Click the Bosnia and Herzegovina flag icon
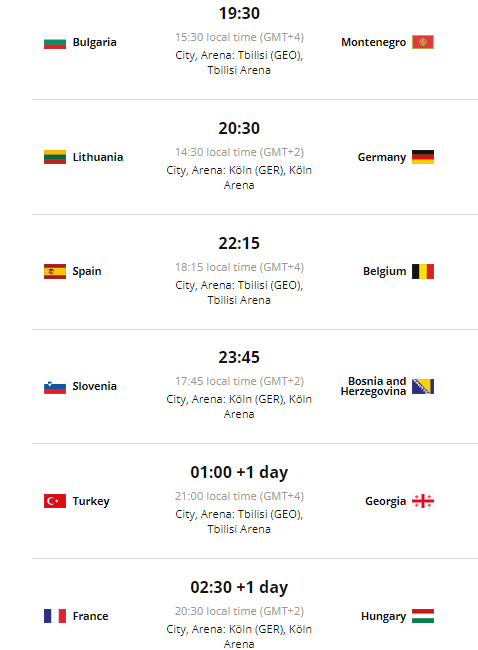 point(423,386)
